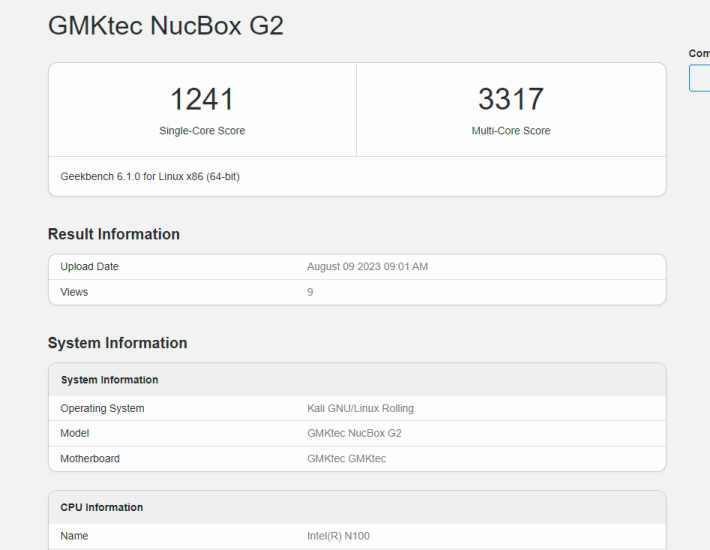The width and height of the screenshot is (710, 550).
Task: Click the Single-Core score 1241
Action: 202,99
